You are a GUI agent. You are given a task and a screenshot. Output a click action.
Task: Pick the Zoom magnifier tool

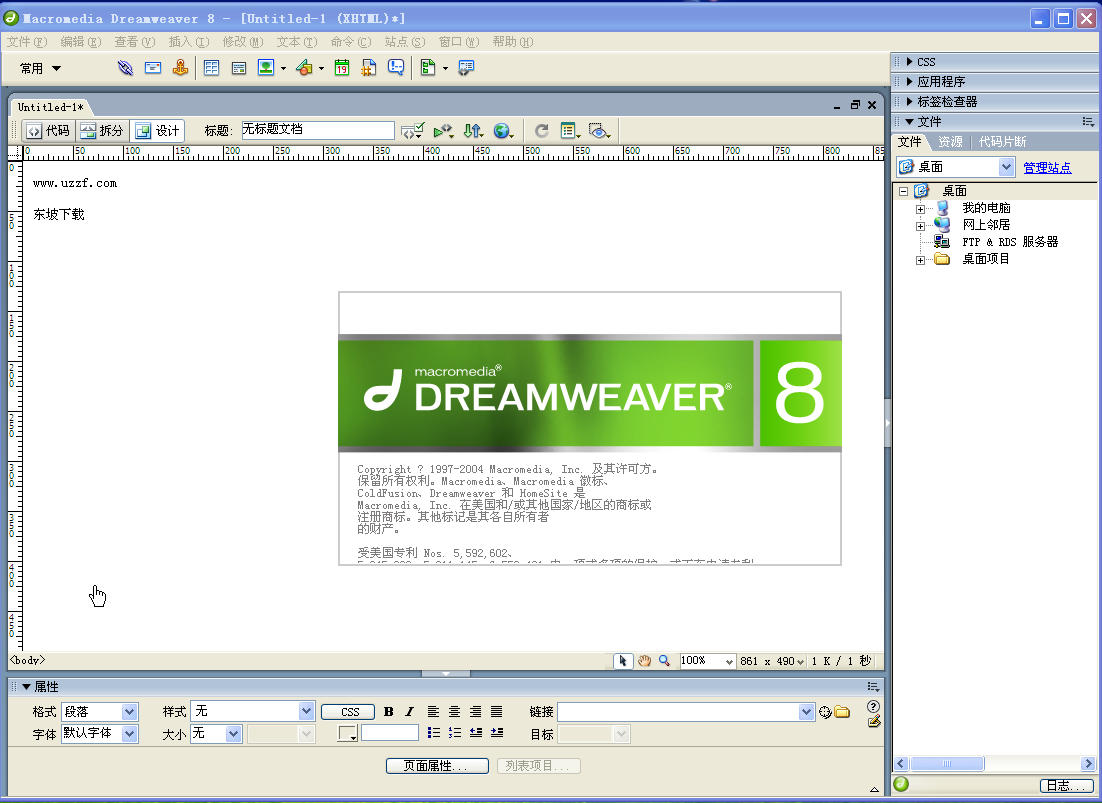tap(664, 661)
